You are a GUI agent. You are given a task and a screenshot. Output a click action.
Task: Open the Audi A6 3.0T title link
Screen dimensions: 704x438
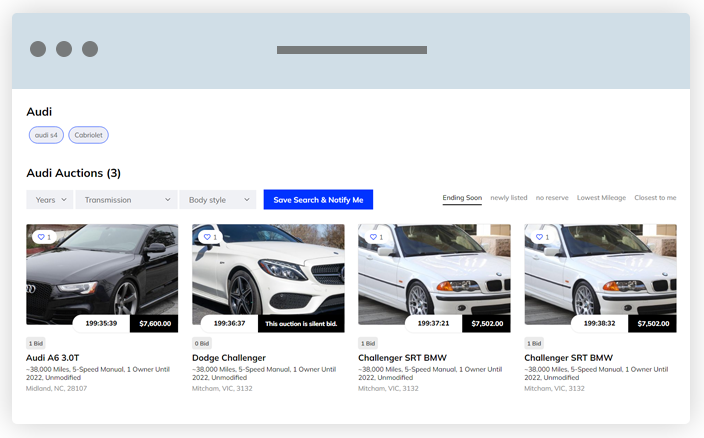pyautogui.click(x=53, y=358)
